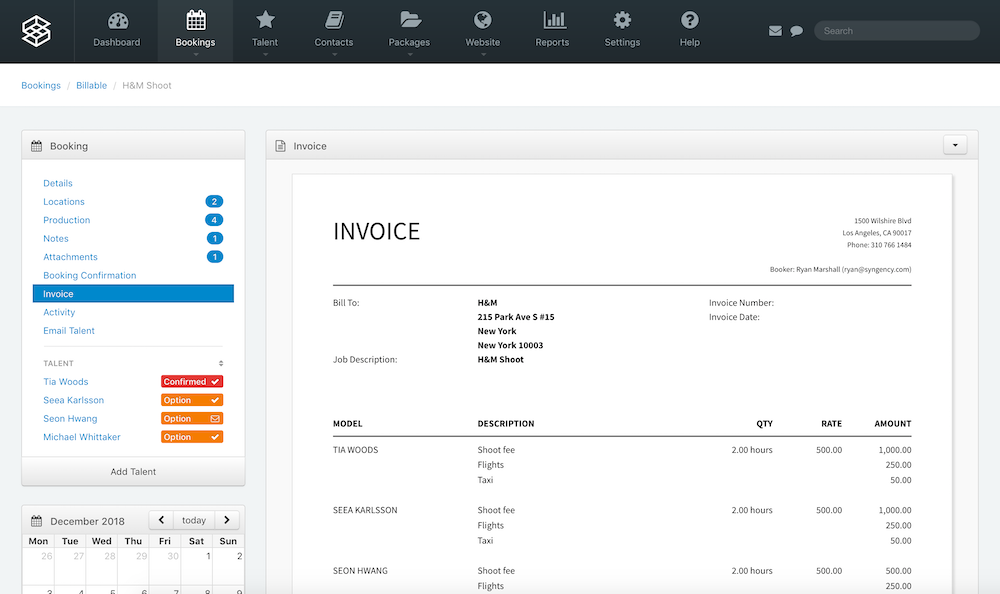
Task: Click the Invoice panel document icon
Action: point(280,146)
